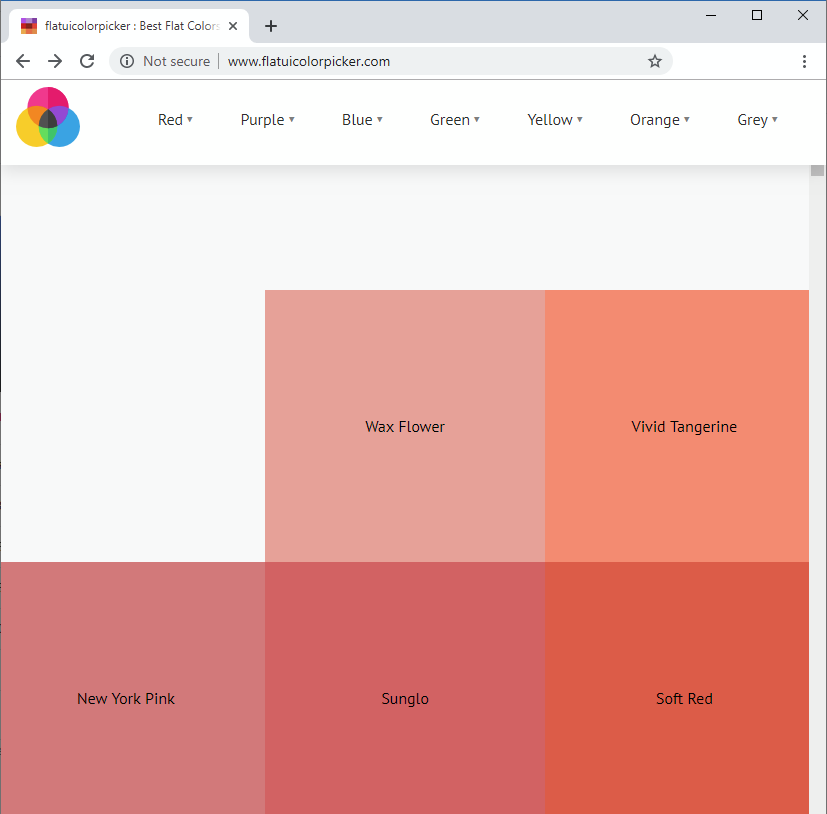Screen dimensions: 827x814
Task: Go back with the browser back arrow
Action: 23,61
